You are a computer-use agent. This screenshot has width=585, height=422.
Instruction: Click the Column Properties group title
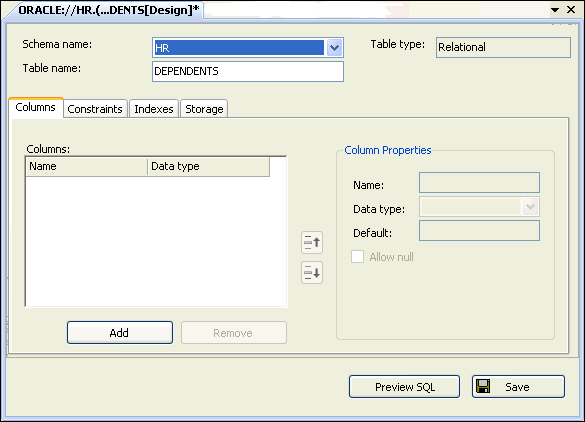point(388,150)
